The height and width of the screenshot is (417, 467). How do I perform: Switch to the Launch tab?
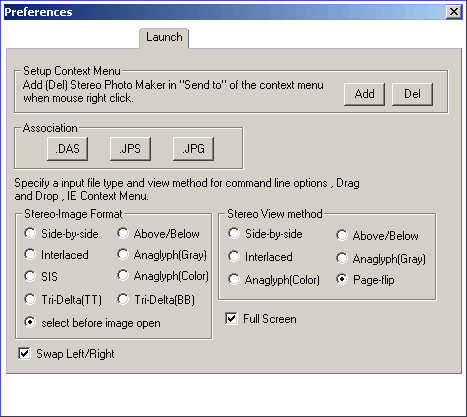(164, 37)
